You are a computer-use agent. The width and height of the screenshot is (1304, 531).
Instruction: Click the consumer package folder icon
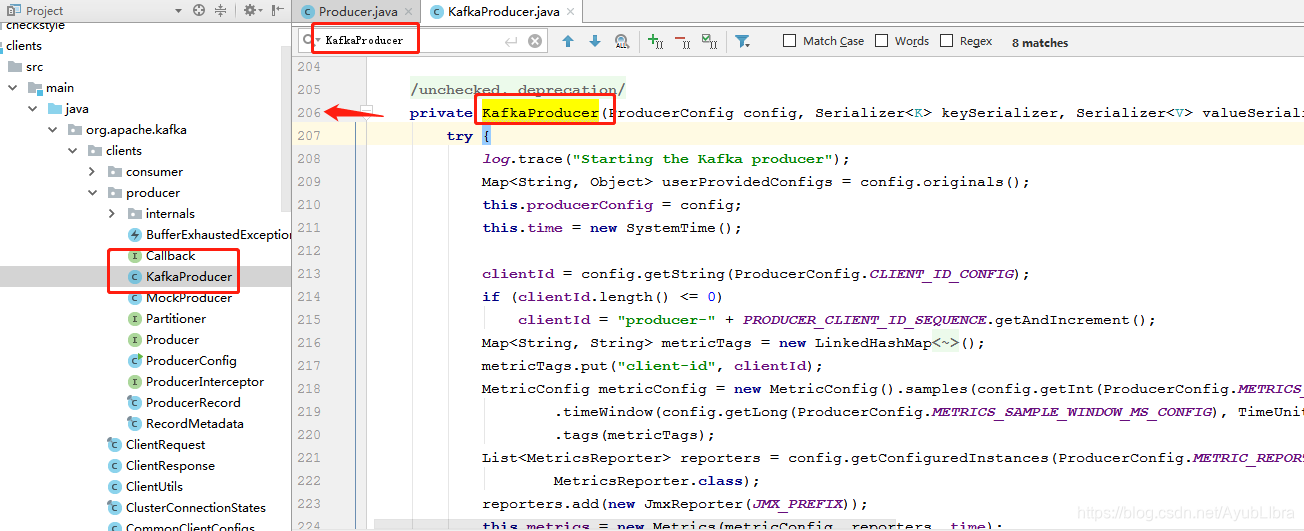115,172
